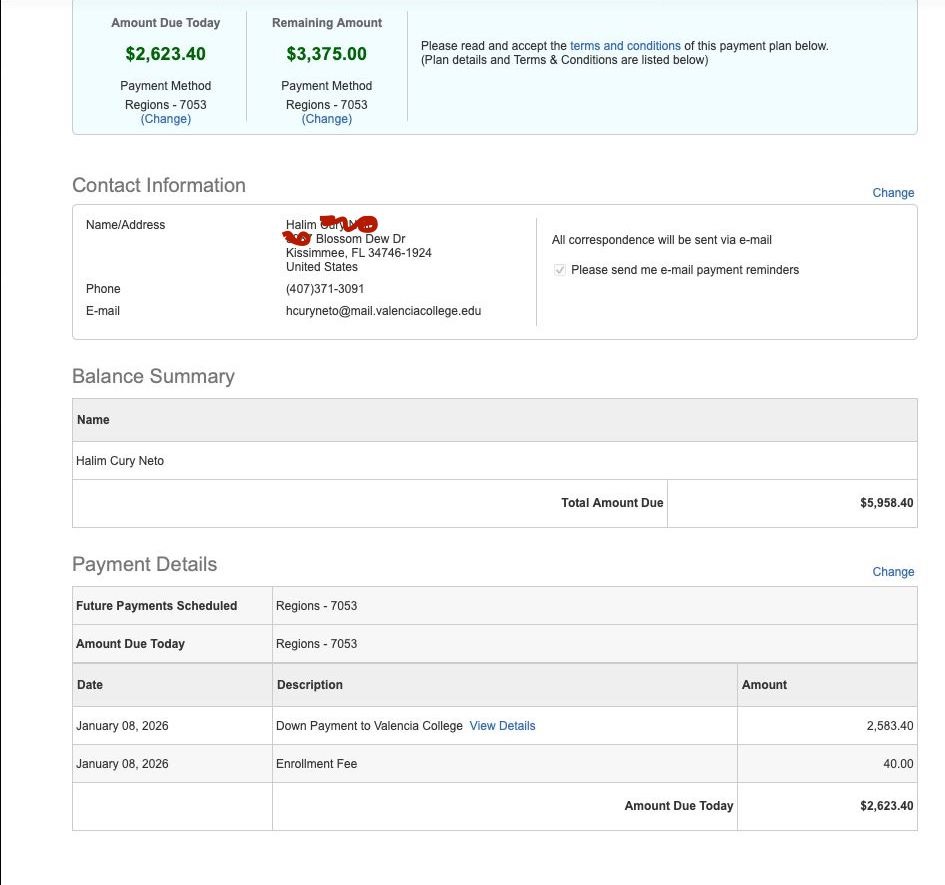This screenshot has width=945, height=885.
Task: Click the Balance Summary heading
Action: click(153, 377)
